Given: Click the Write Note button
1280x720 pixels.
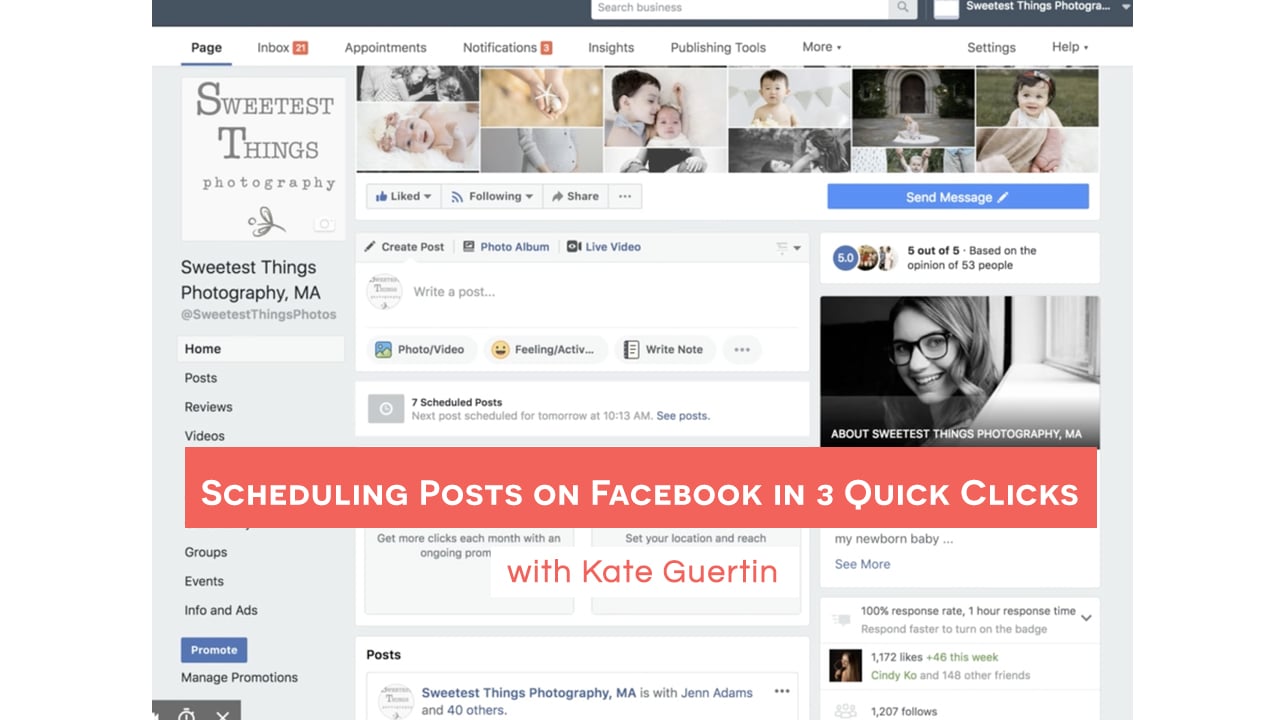Looking at the screenshot, I should (x=664, y=350).
